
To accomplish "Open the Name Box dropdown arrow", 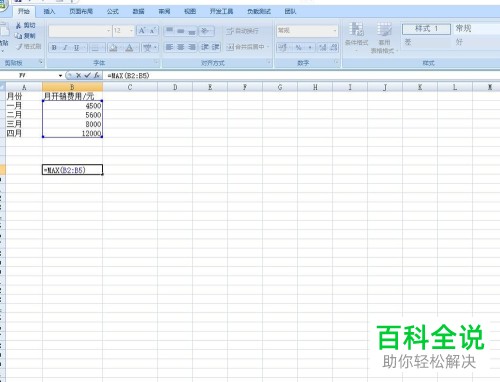I will coord(60,76).
